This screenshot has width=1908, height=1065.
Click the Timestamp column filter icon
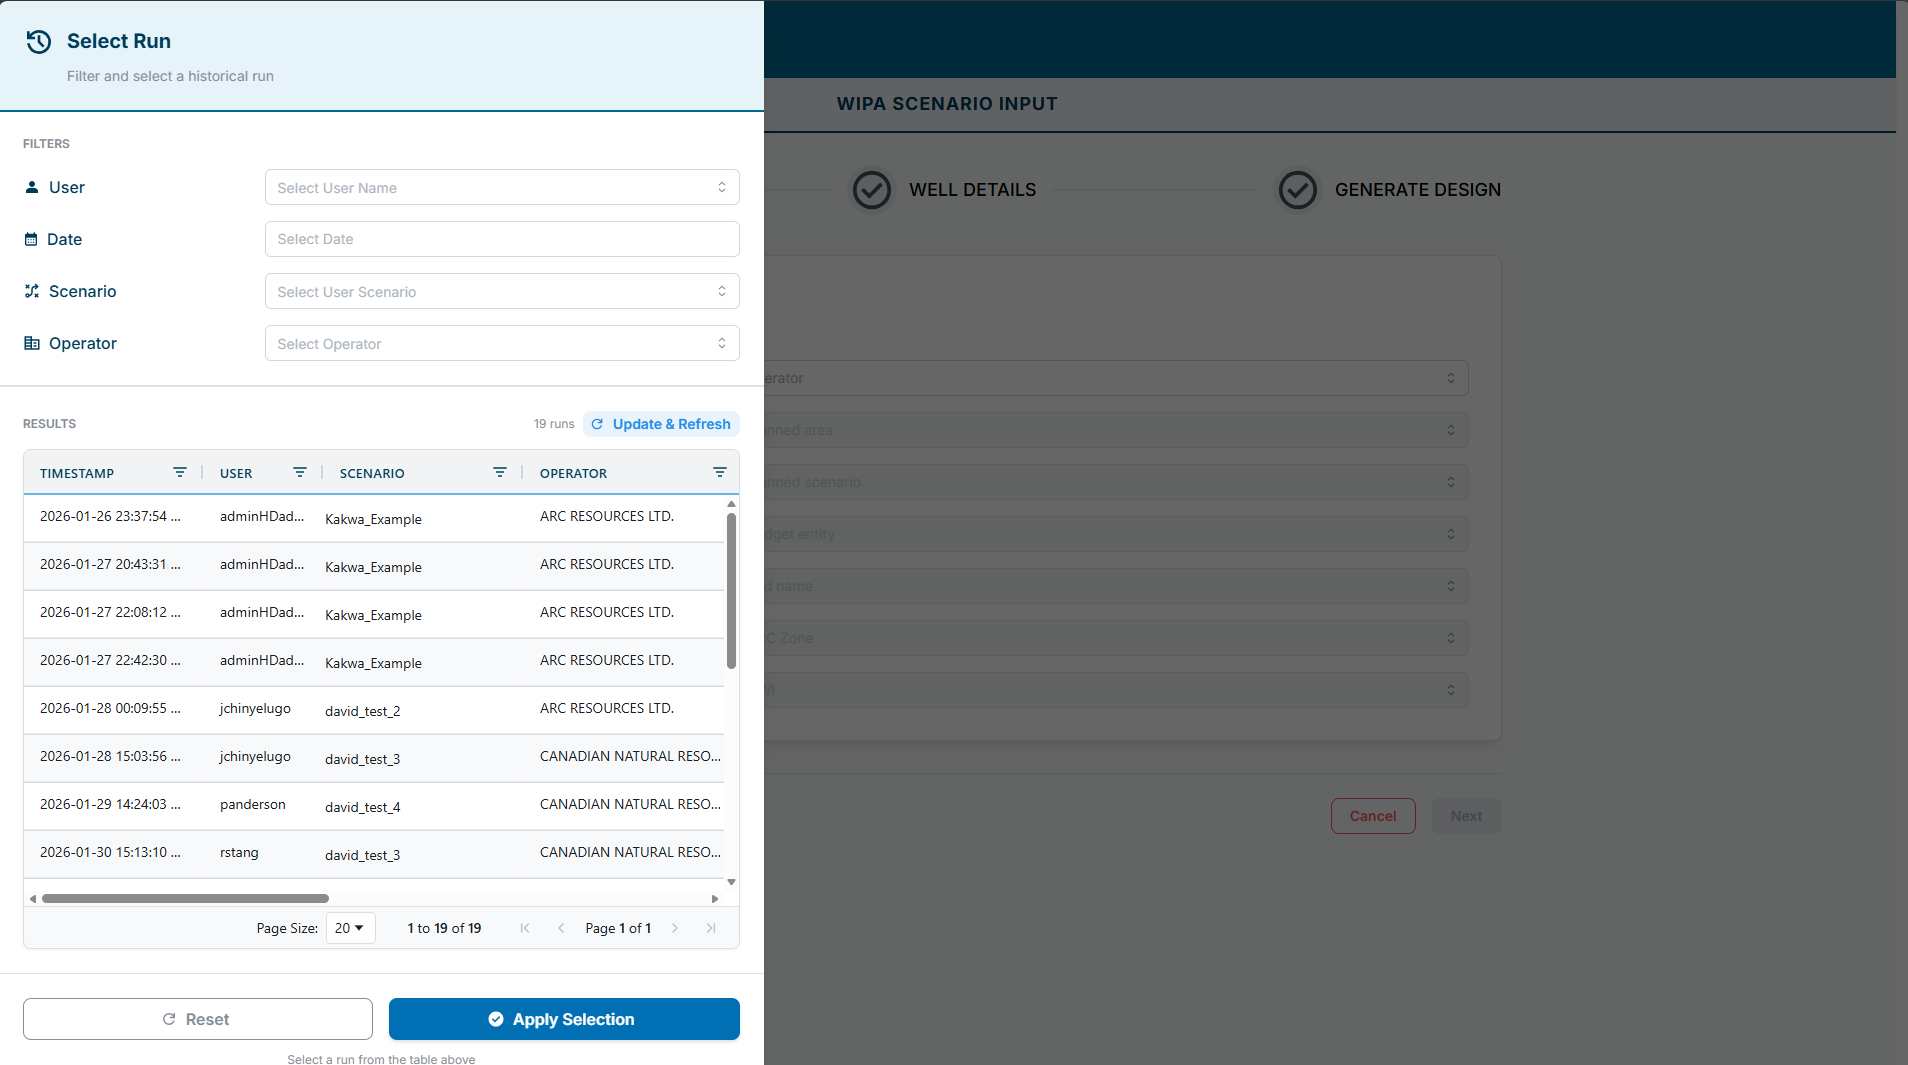pos(180,473)
